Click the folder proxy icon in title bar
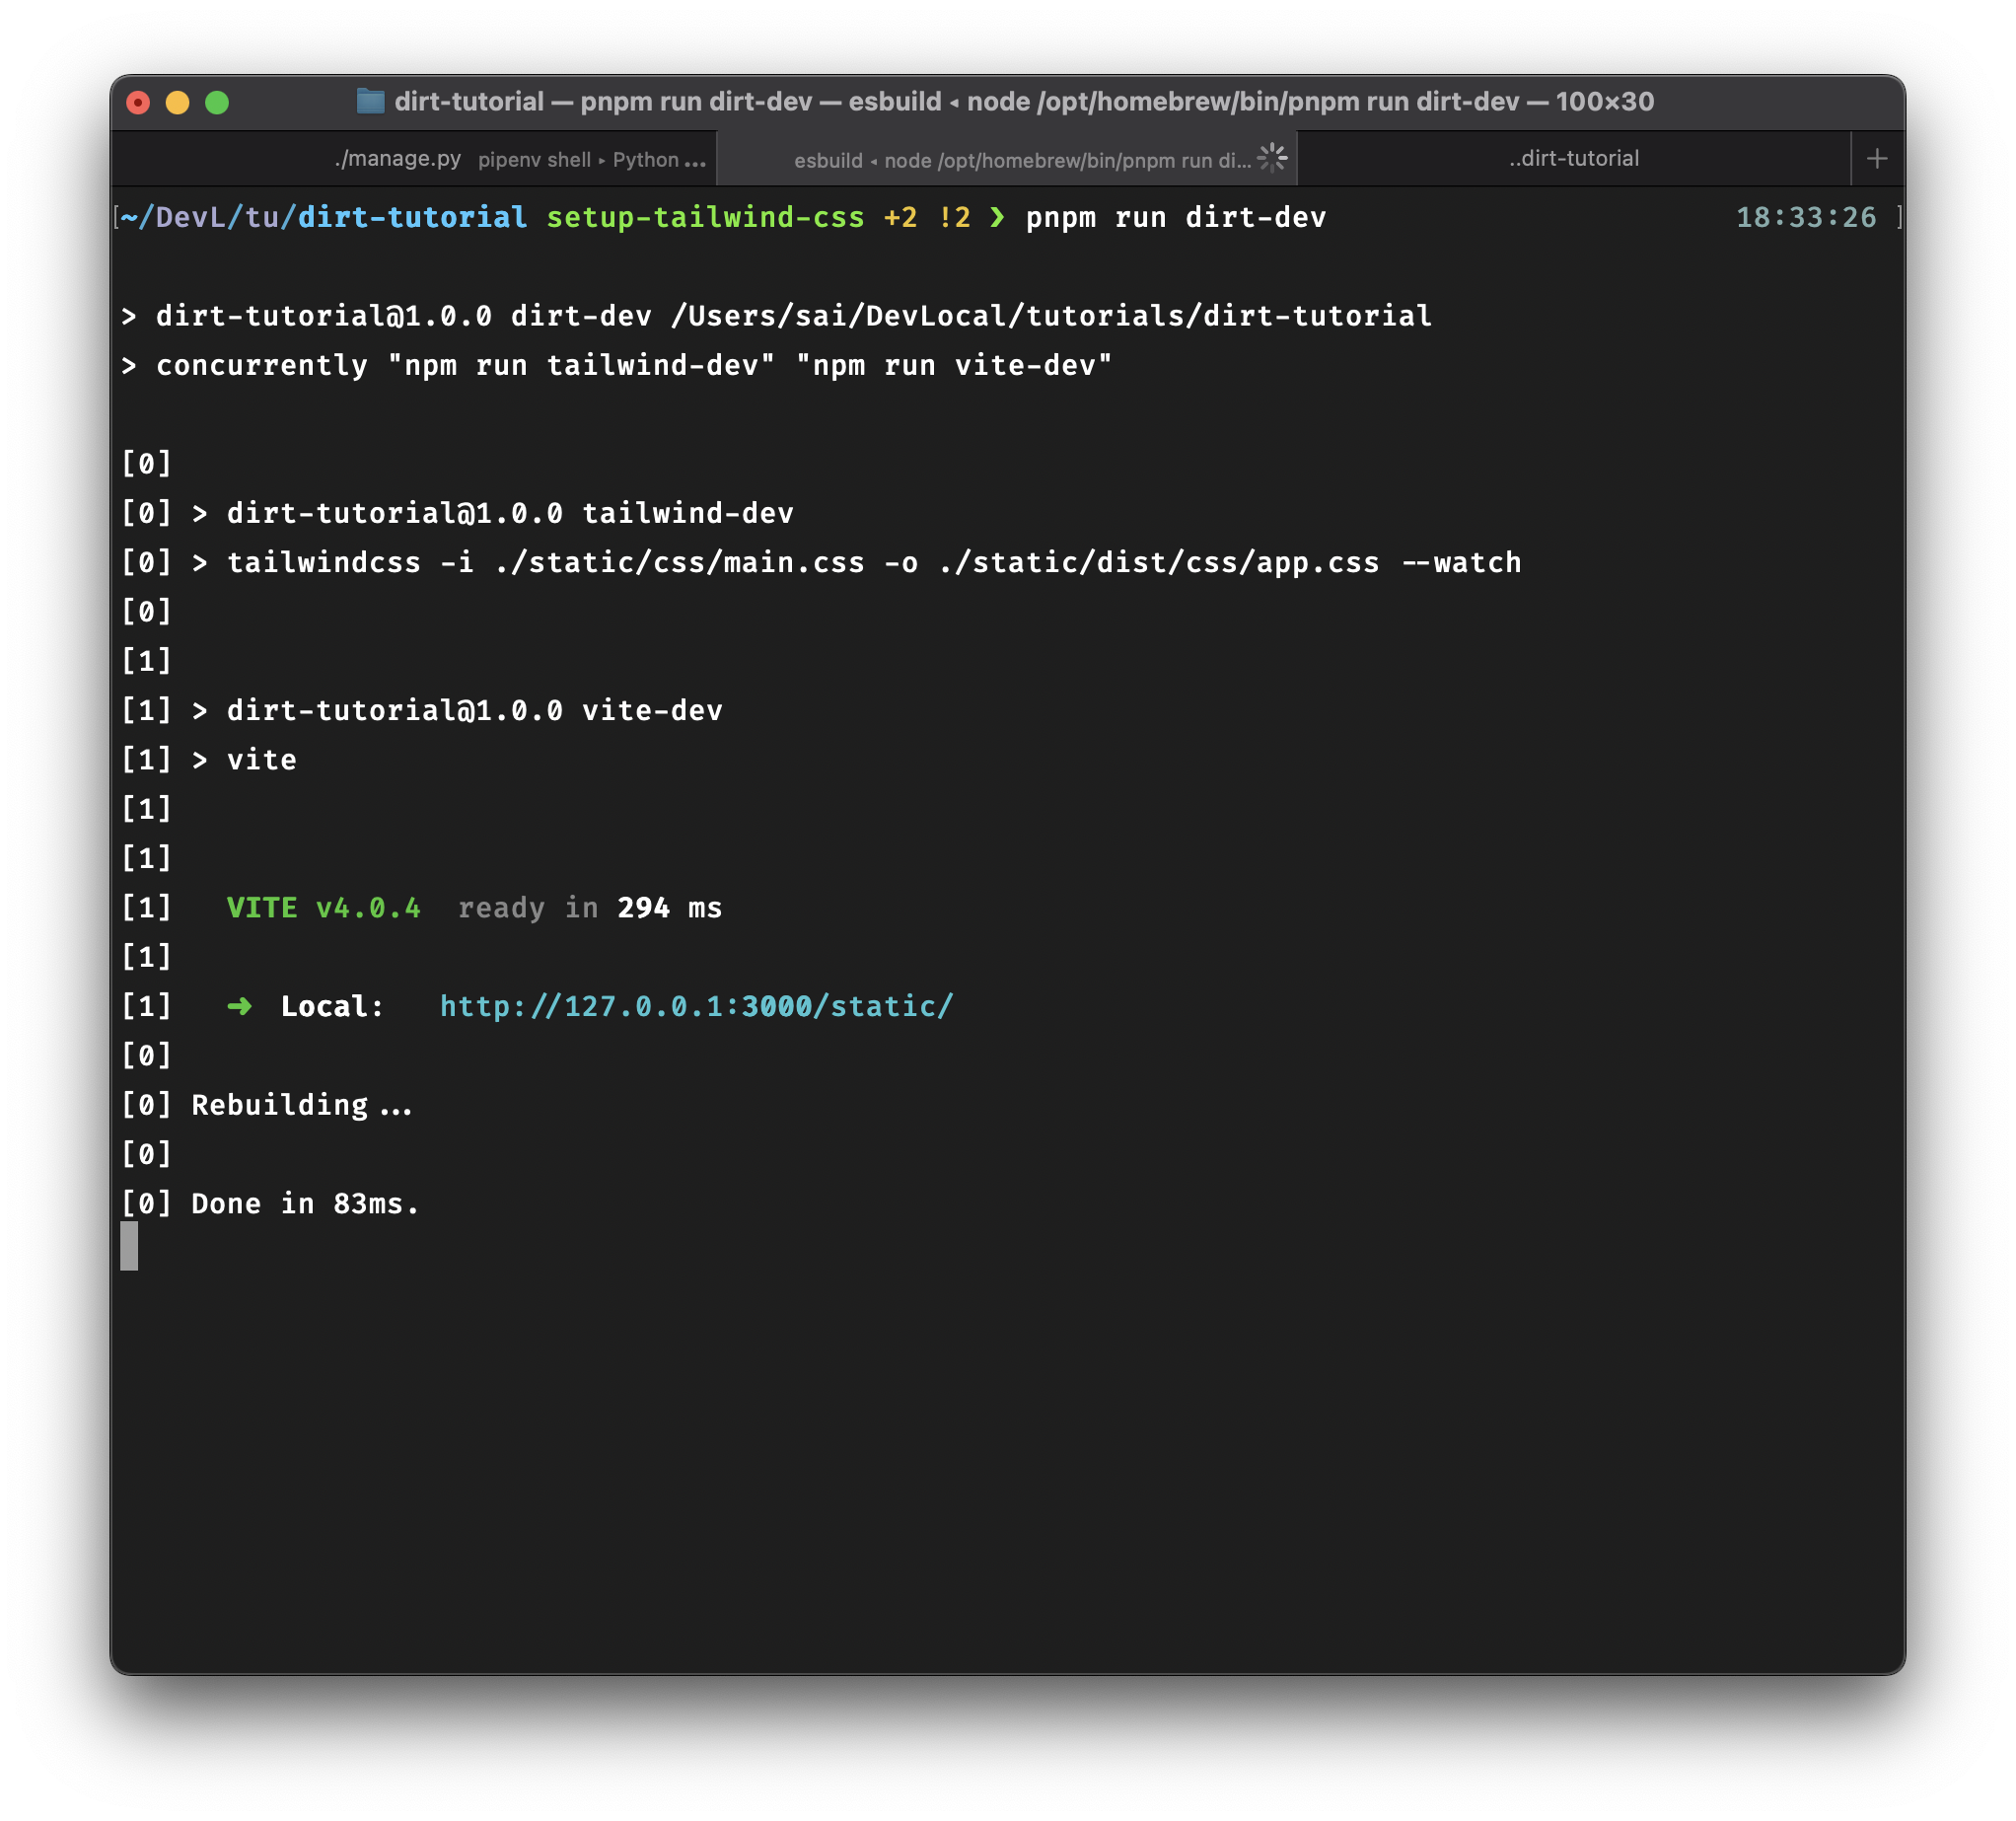Screen dimensions: 2016x1821 click(370, 101)
